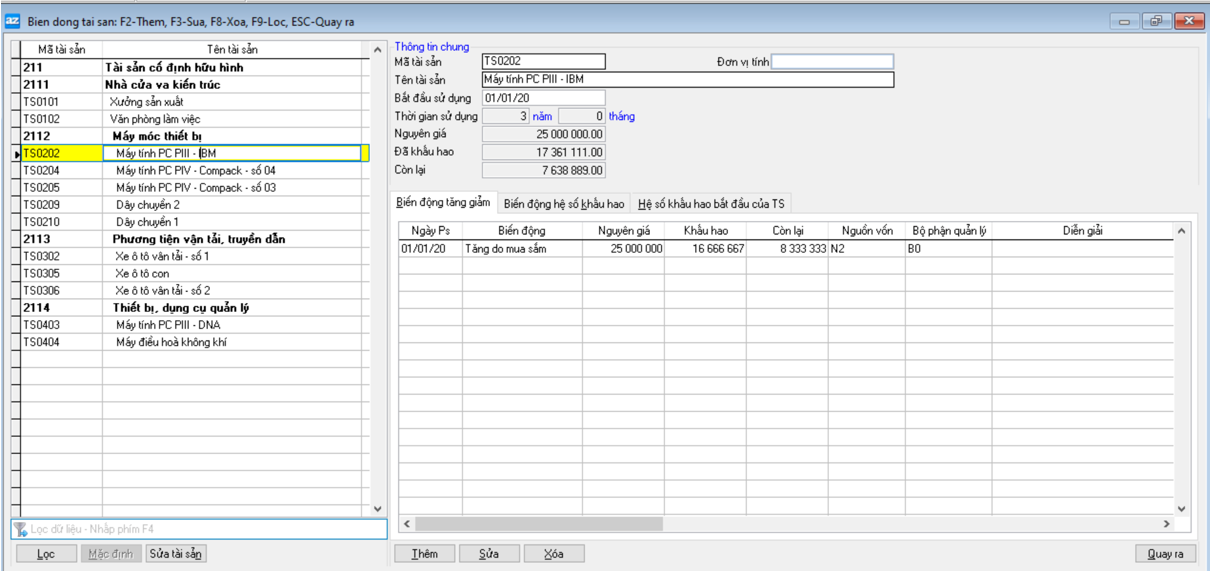Click the Đơn vị tính input field
This screenshot has height=571, width=1210.
[x=832, y=62]
